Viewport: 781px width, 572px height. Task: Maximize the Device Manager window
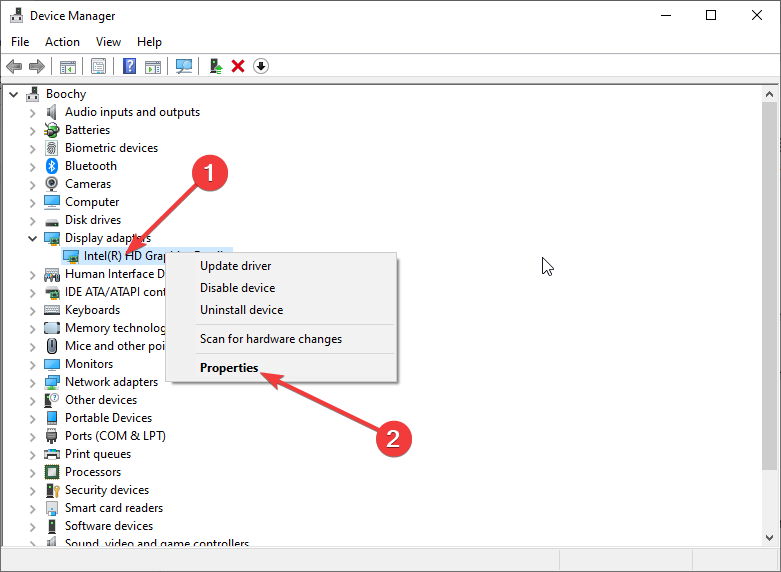[711, 15]
